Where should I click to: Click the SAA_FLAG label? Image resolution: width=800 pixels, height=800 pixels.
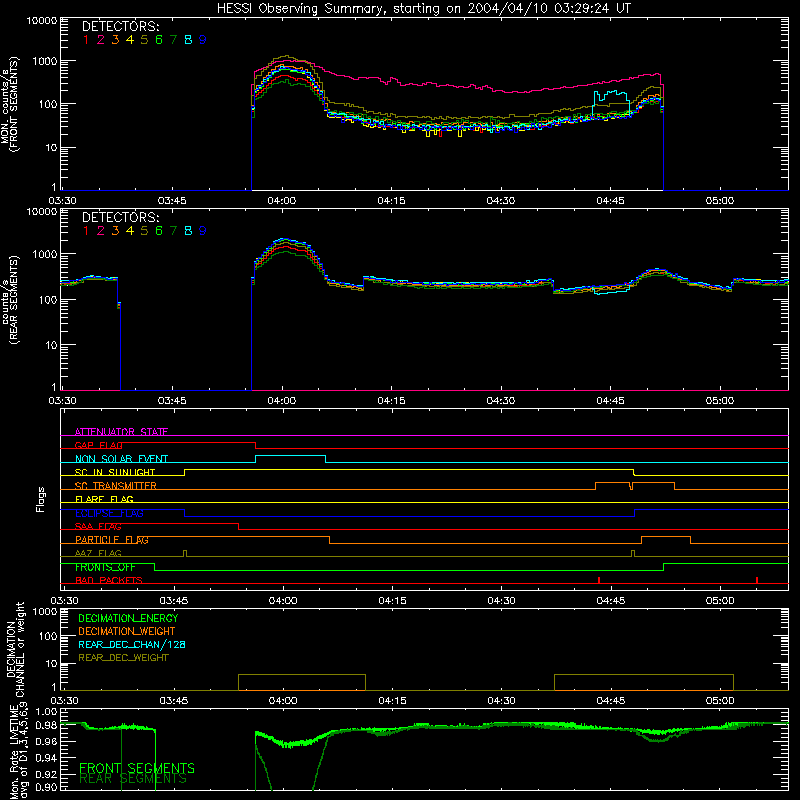click(98, 526)
